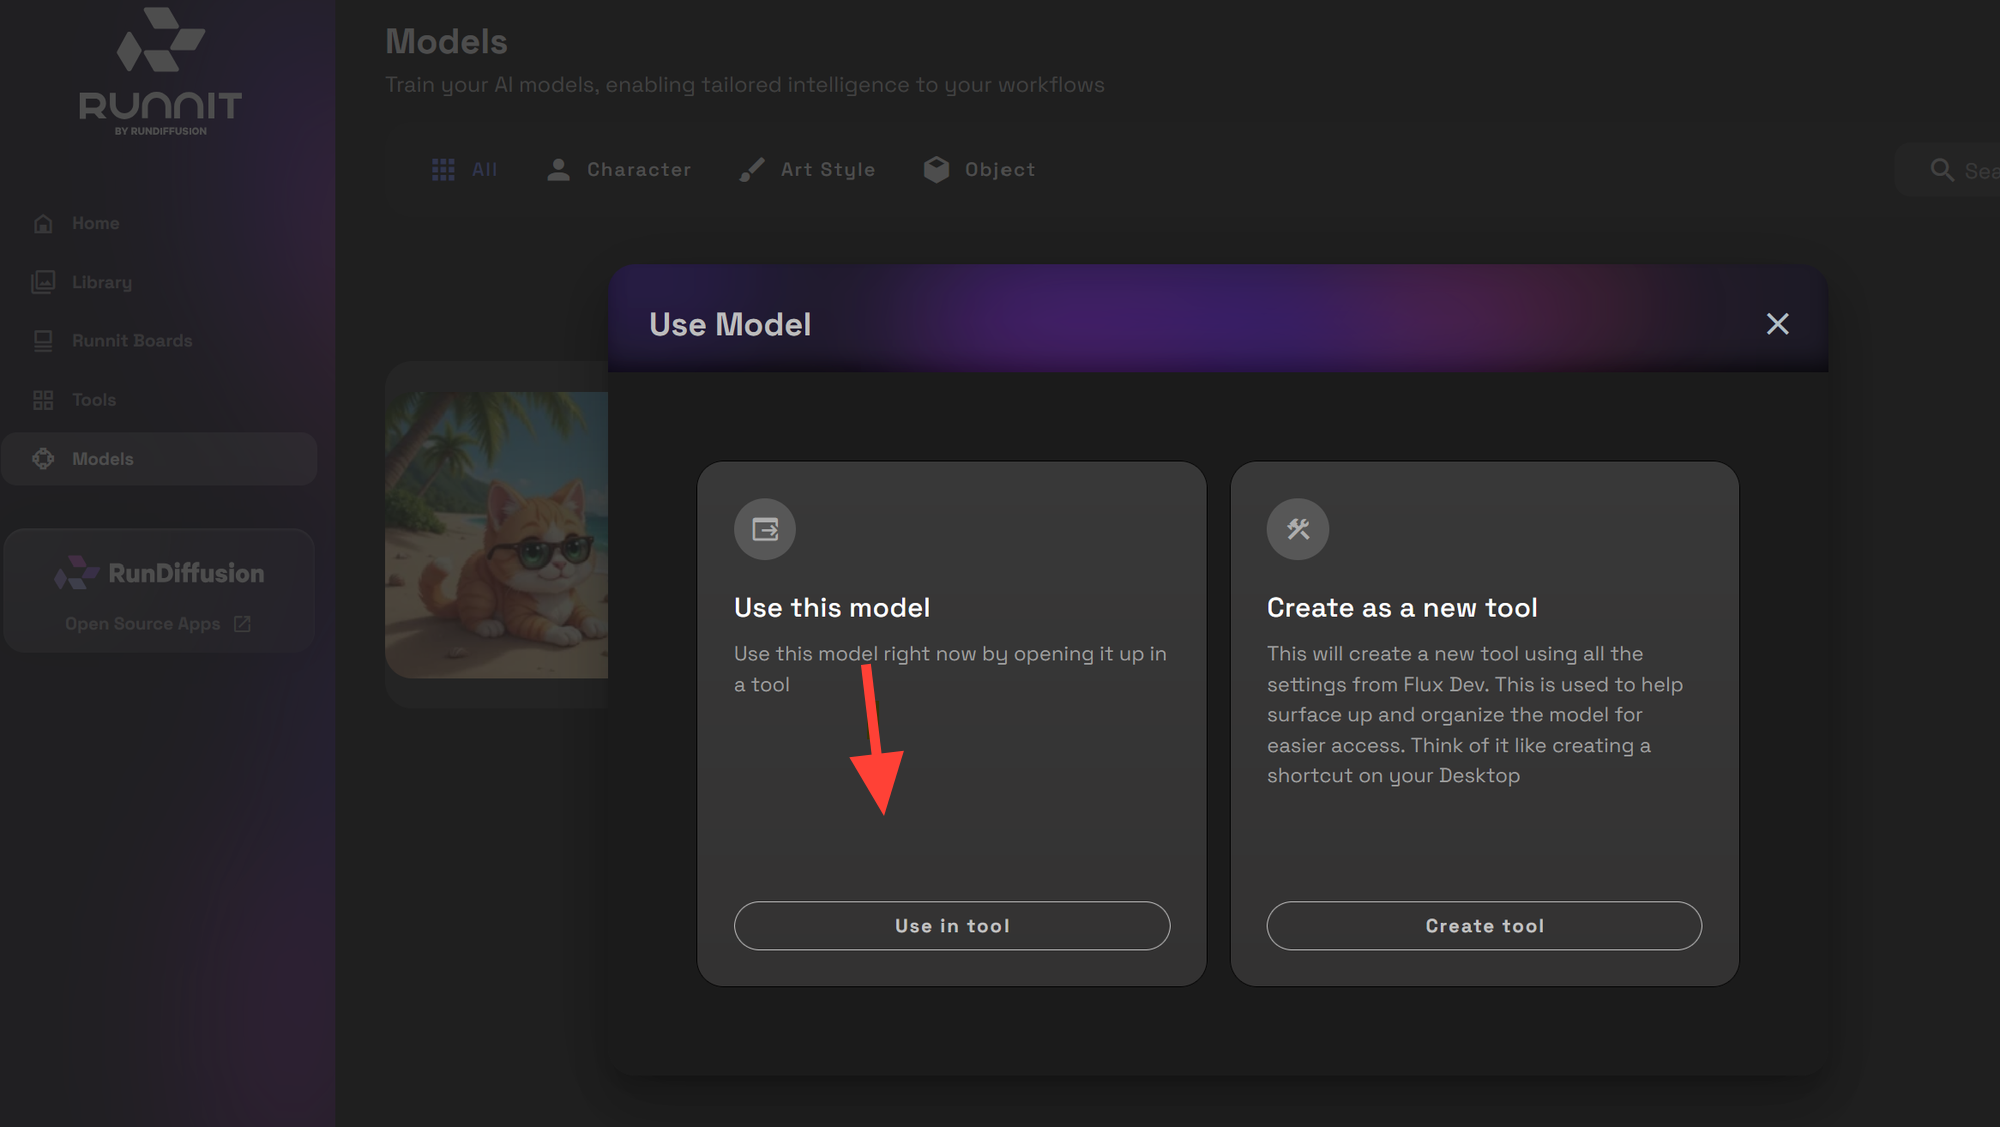This screenshot has width=2000, height=1127.
Task: Click the export icon on Use this model card
Action: pos(764,529)
